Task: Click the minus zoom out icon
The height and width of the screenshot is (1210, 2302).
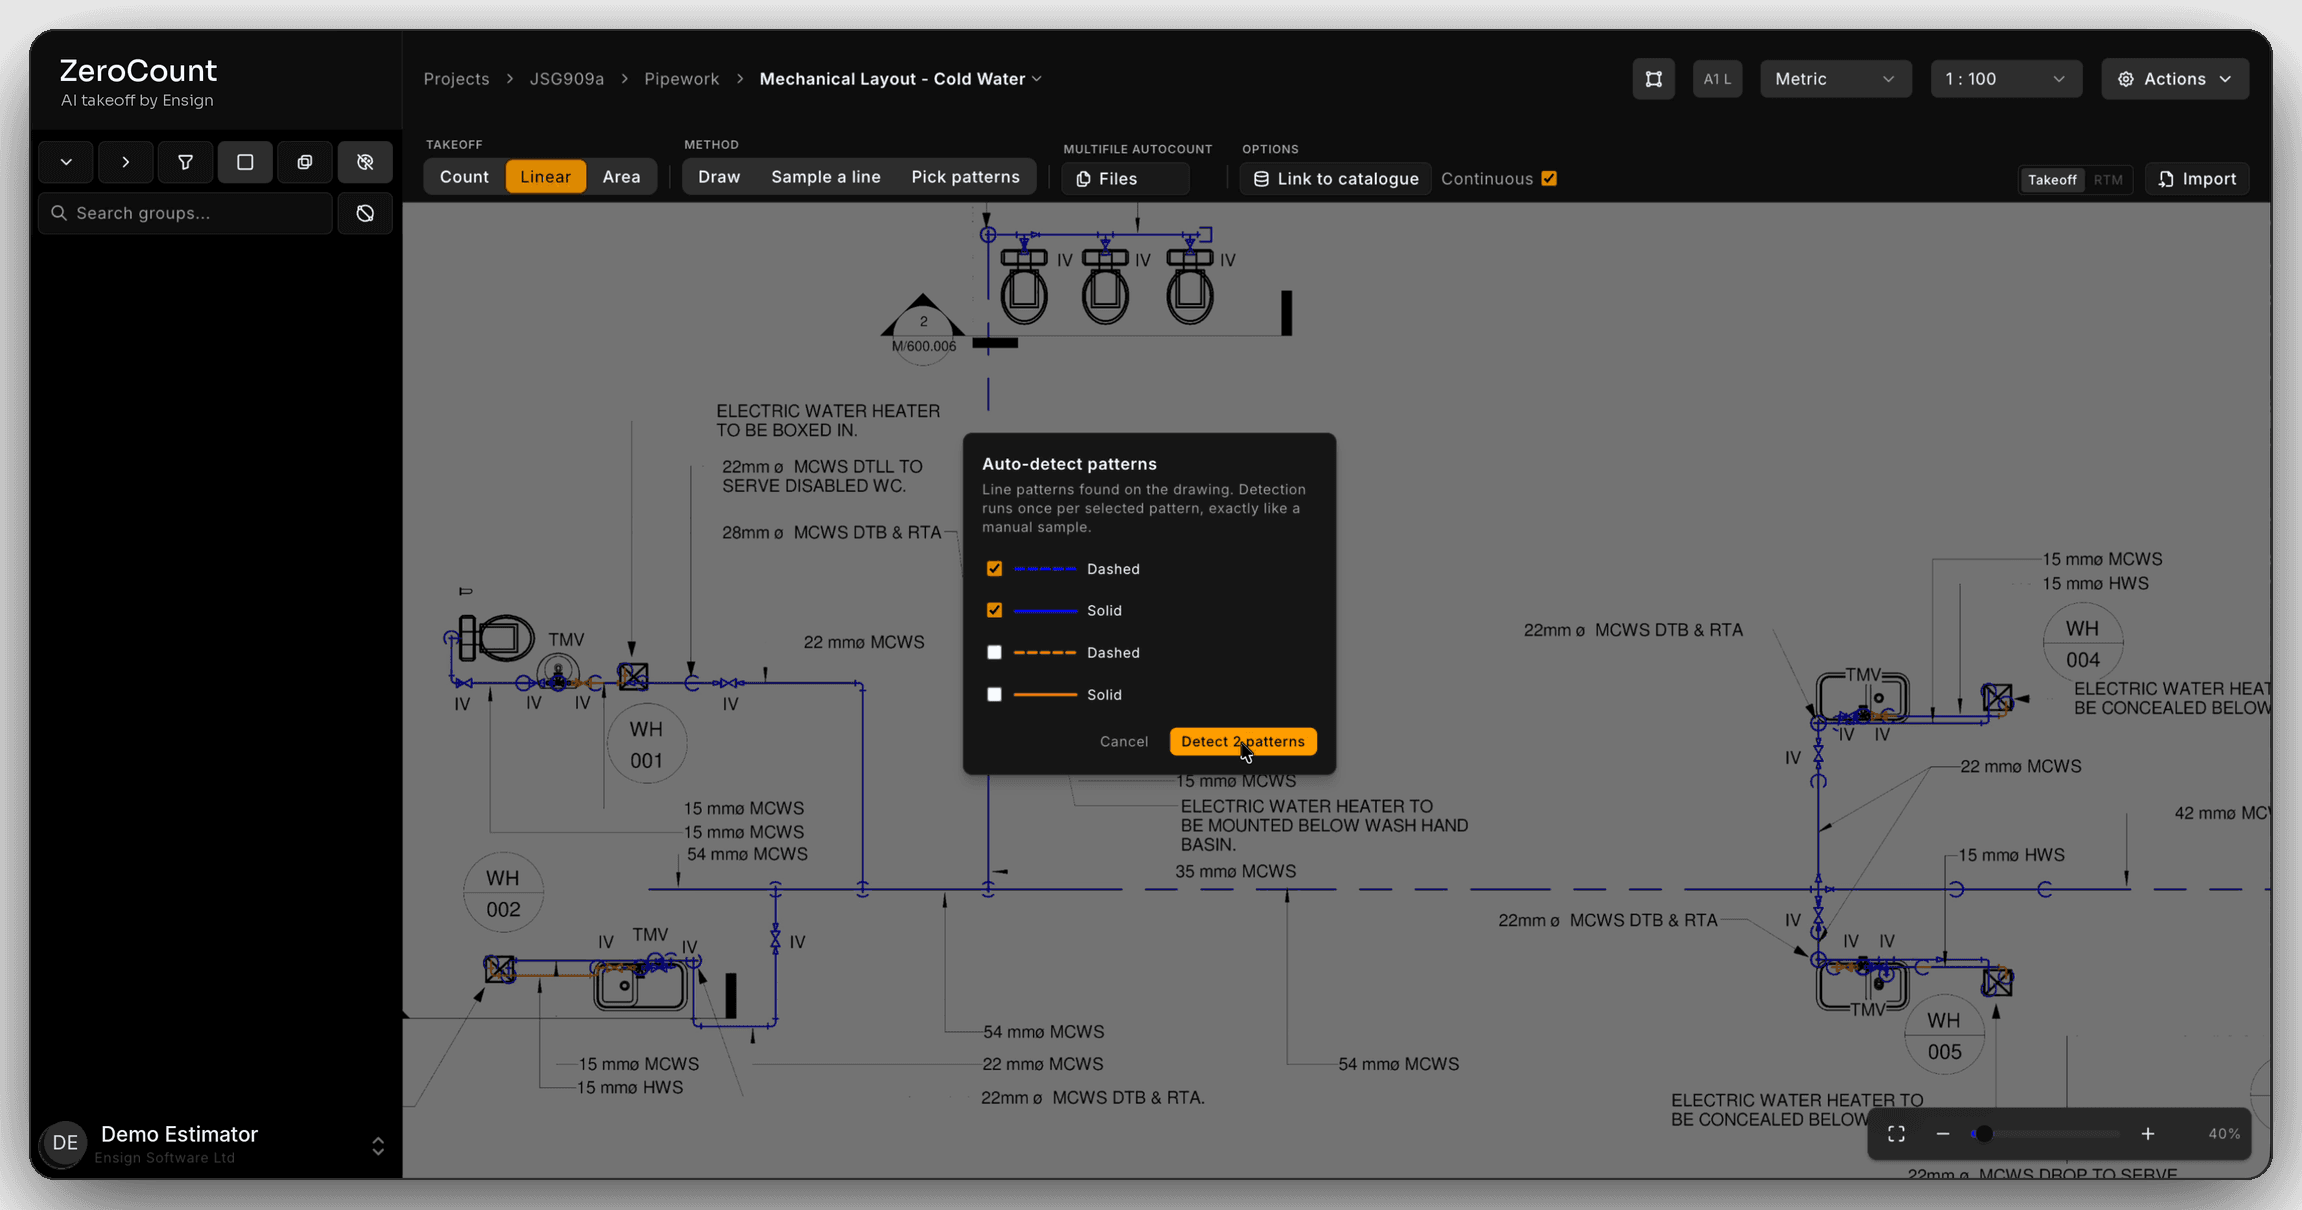Action: pos(1943,1134)
